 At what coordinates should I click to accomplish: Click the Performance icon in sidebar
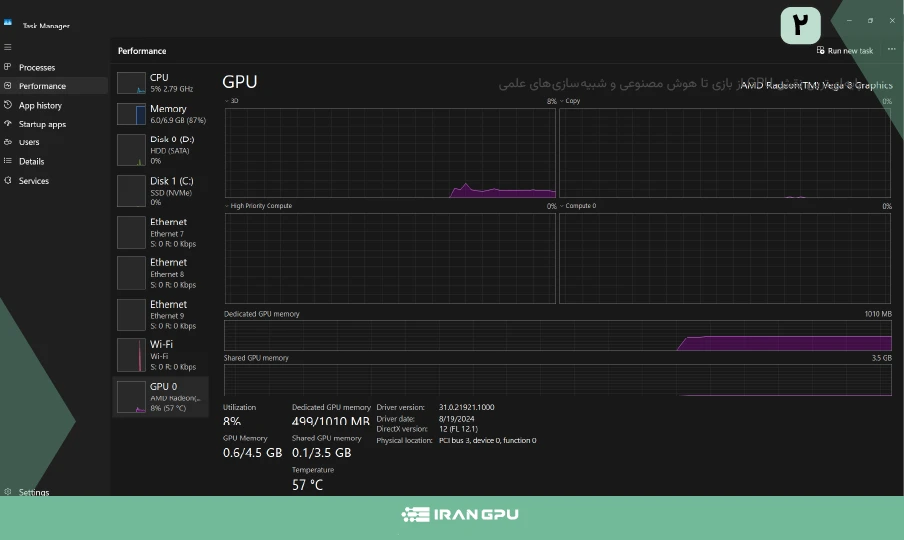[7, 86]
